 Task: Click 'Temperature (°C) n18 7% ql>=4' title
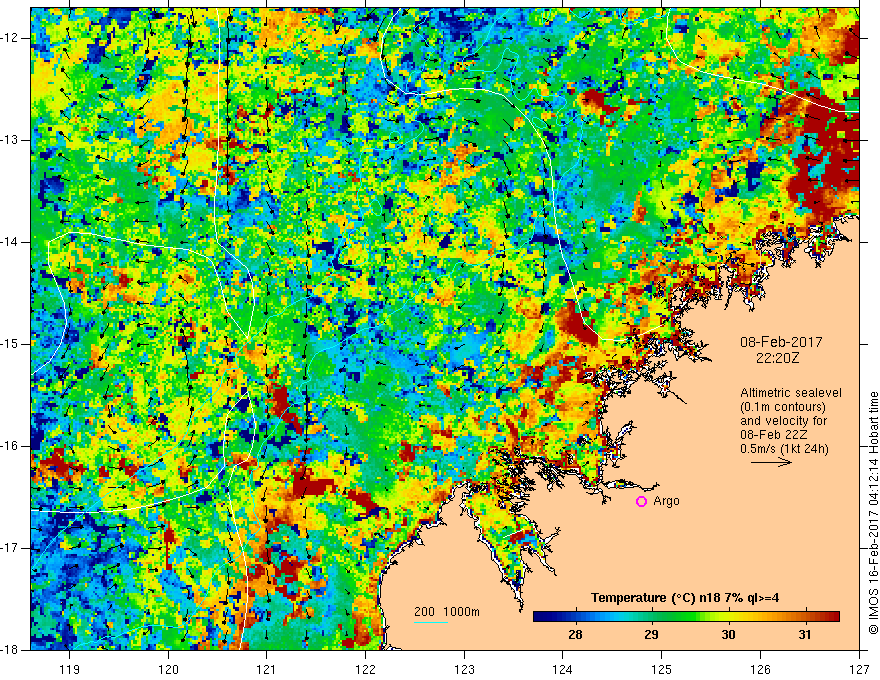coord(685,598)
